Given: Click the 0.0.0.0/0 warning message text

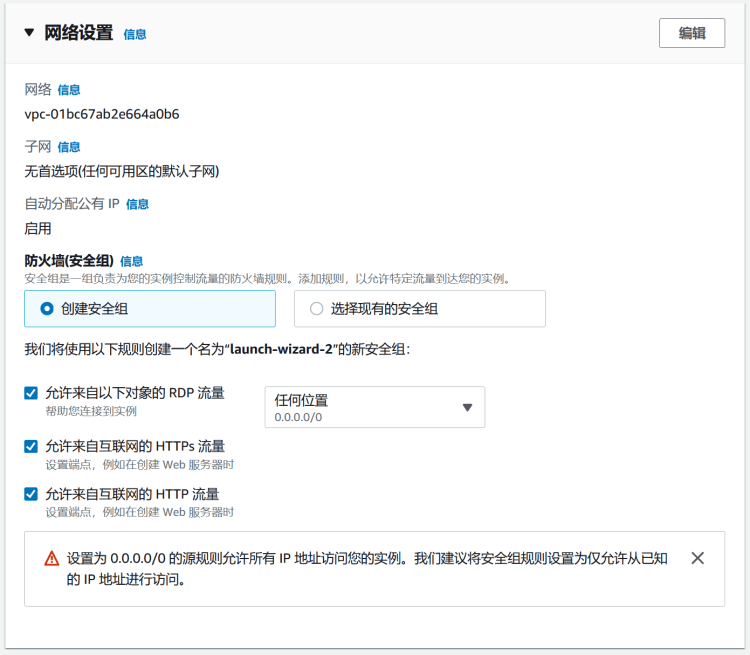Looking at the screenshot, I should pyautogui.click(x=367, y=568).
